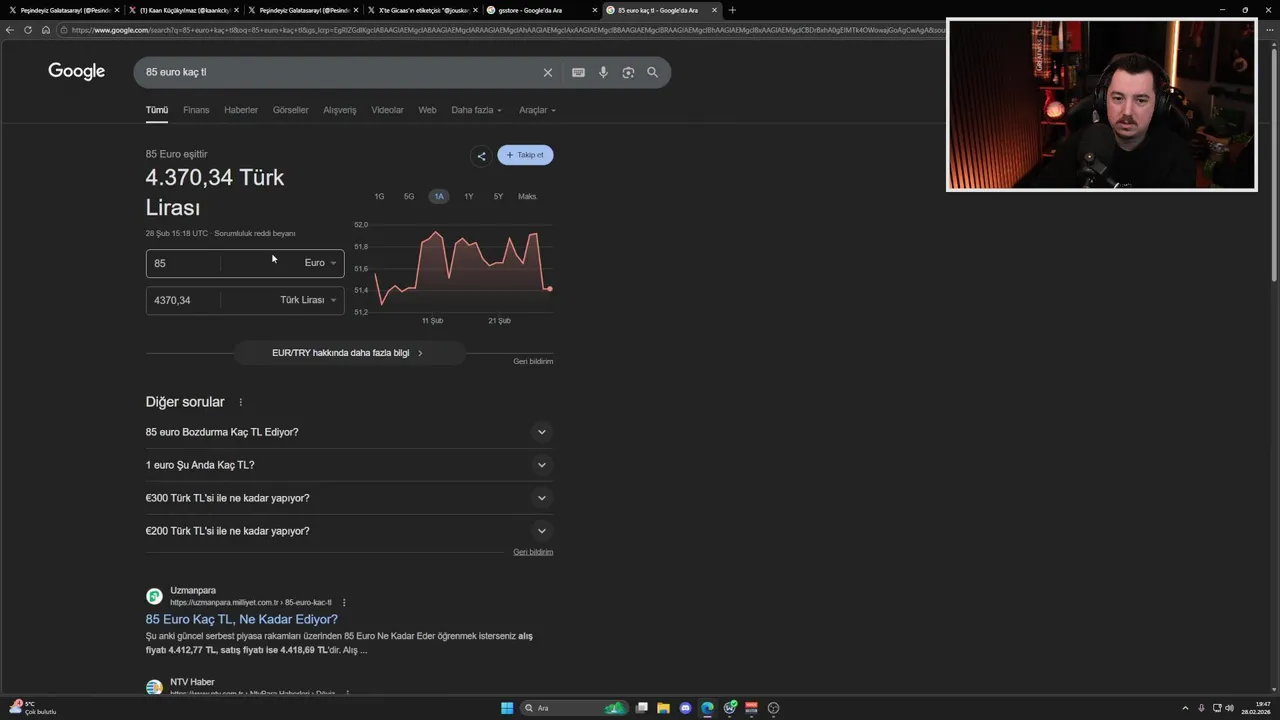Switch to the Haberler tab
Viewport: 1280px width, 720px height.
click(x=241, y=110)
